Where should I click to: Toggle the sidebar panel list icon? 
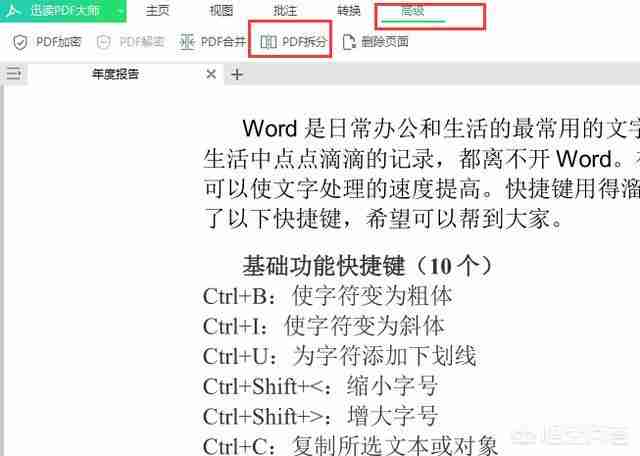13,73
